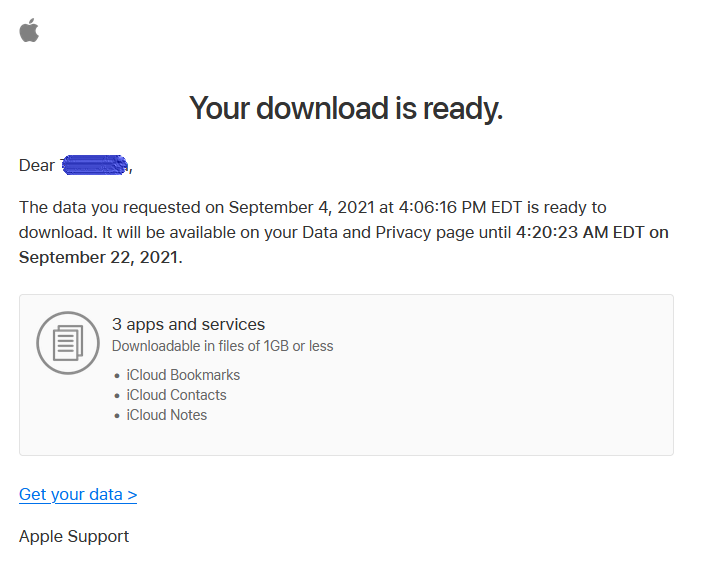Click the bullet before iCloud Notes
721x580 pixels.
click(117, 416)
